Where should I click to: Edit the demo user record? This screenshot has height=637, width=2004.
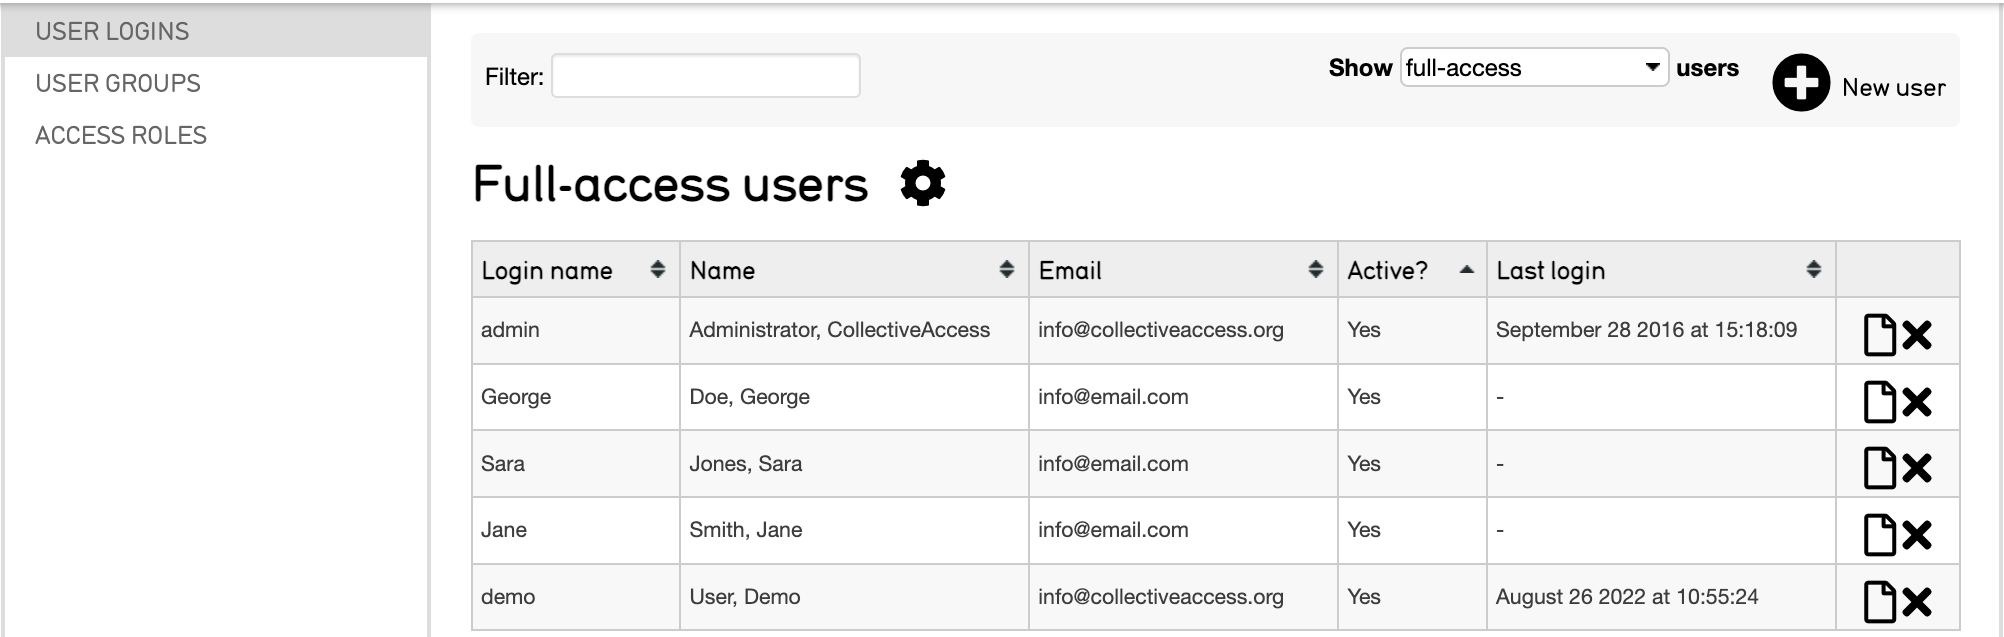(1879, 602)
